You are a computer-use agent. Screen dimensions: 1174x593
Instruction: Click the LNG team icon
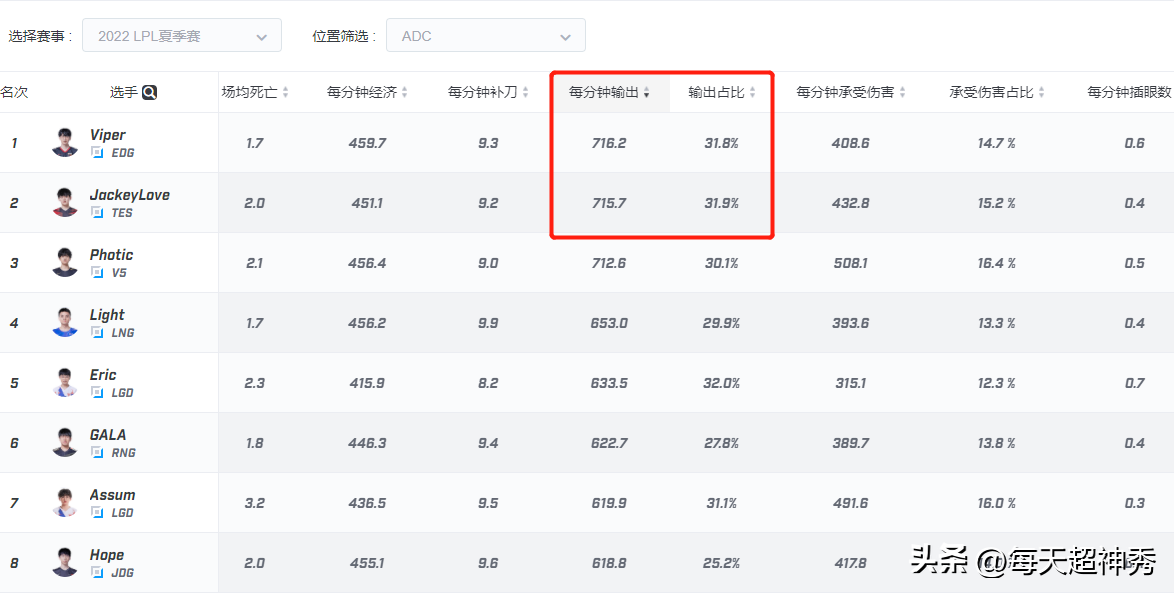coord(97,332)
